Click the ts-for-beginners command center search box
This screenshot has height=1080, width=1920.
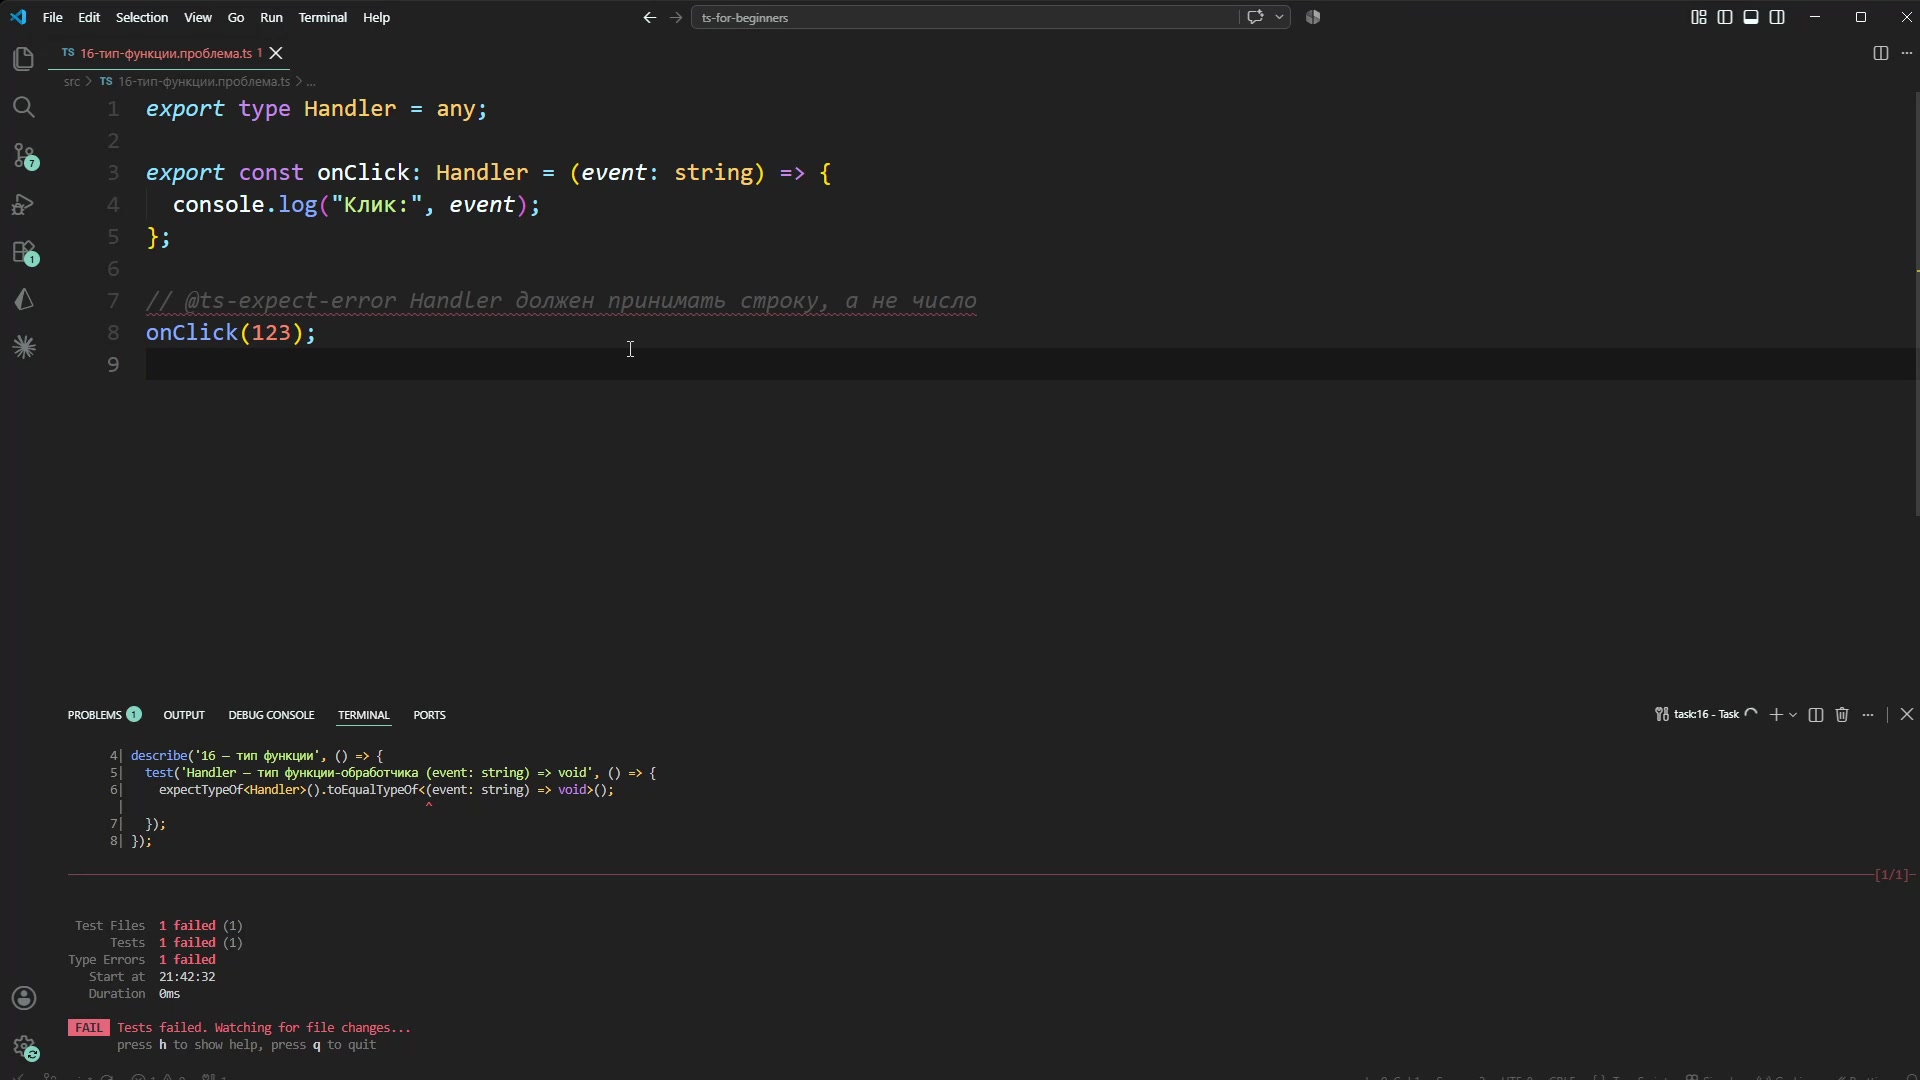click(x=964, y=17)
